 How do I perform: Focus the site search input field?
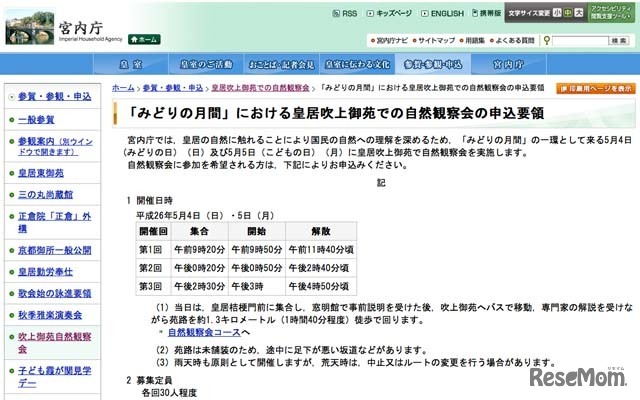coord(580,40)
